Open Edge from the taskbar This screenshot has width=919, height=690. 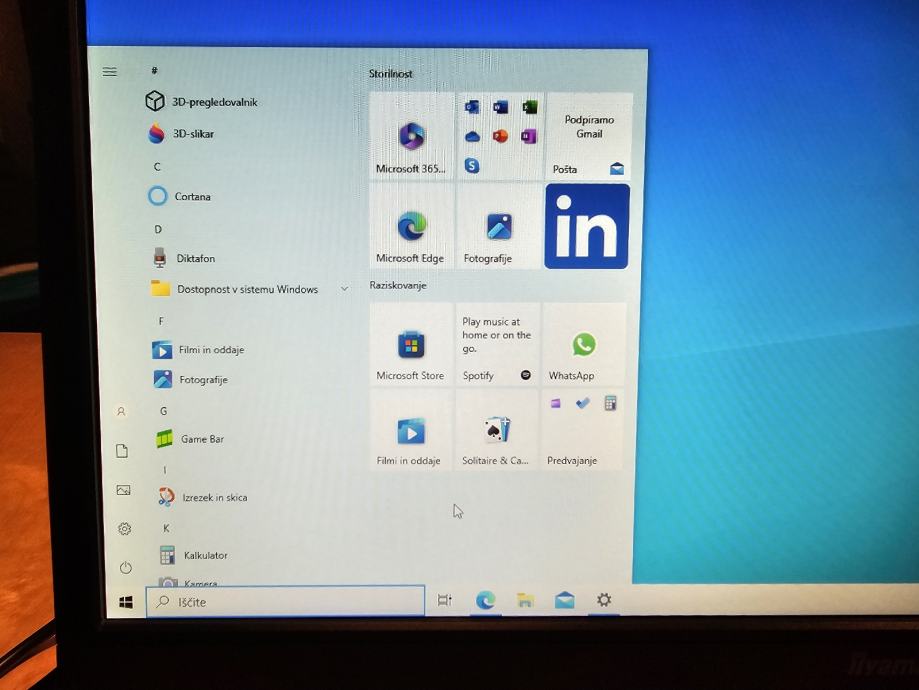[x=485, y=600]
